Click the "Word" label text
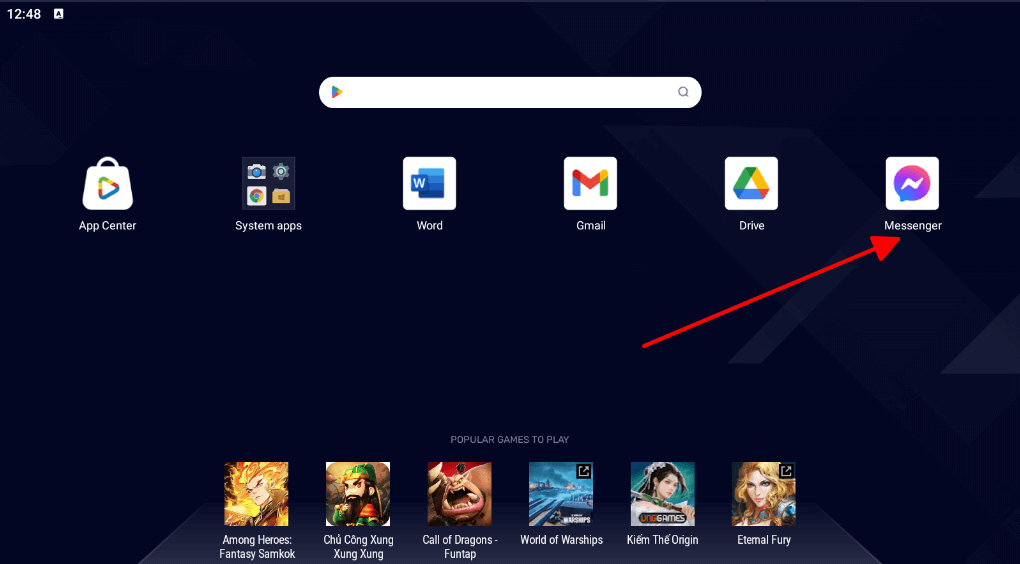The image size is (1020, 564). pyautogui.click(x=429, y=226)
